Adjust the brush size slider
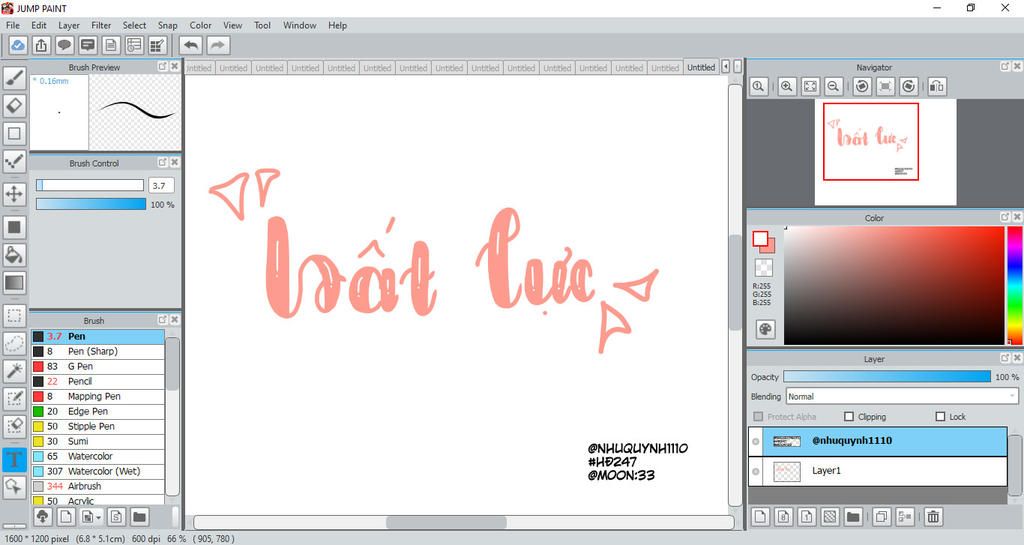The width and height of the screenshot is (1024, 545). [x=90, y=185]
